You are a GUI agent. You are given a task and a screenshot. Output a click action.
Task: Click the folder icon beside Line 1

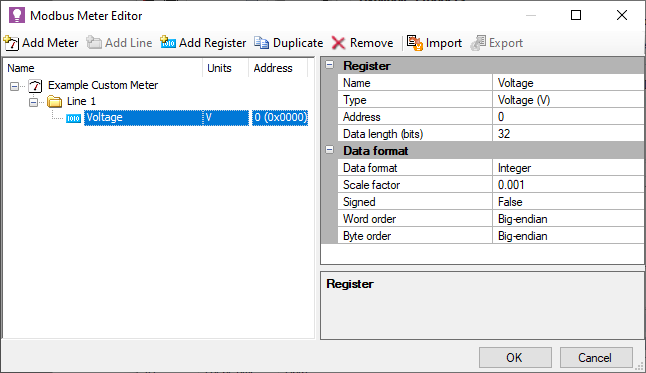54,101
